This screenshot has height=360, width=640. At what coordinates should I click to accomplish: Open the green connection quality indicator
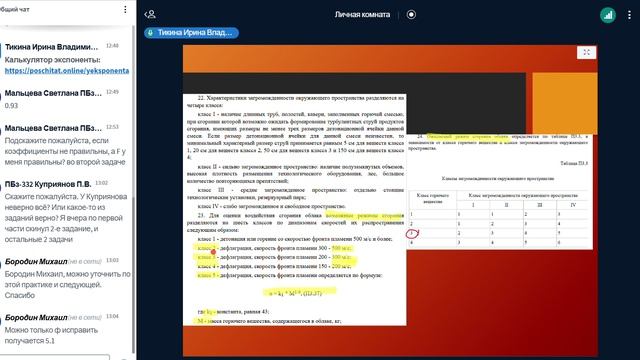click(608, 15)
